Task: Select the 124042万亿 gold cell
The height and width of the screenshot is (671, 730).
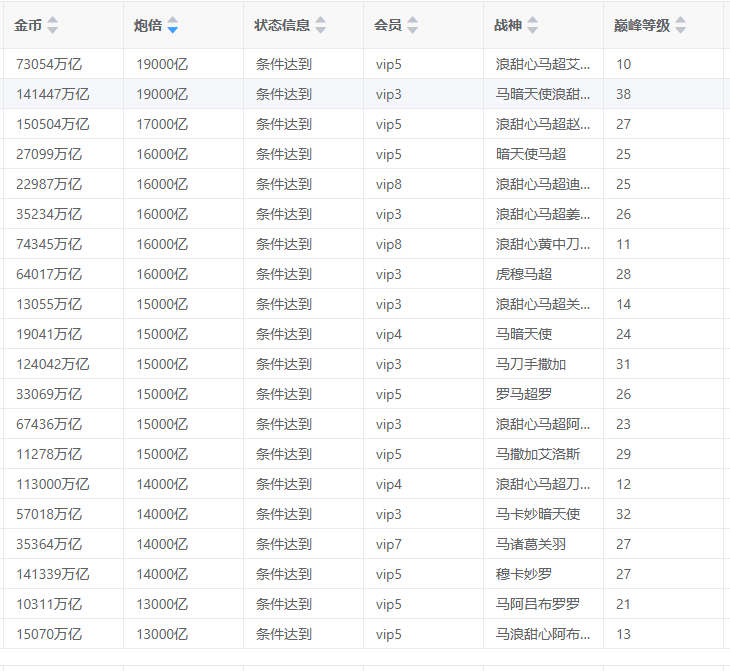Action: click(x=53, y=364)
